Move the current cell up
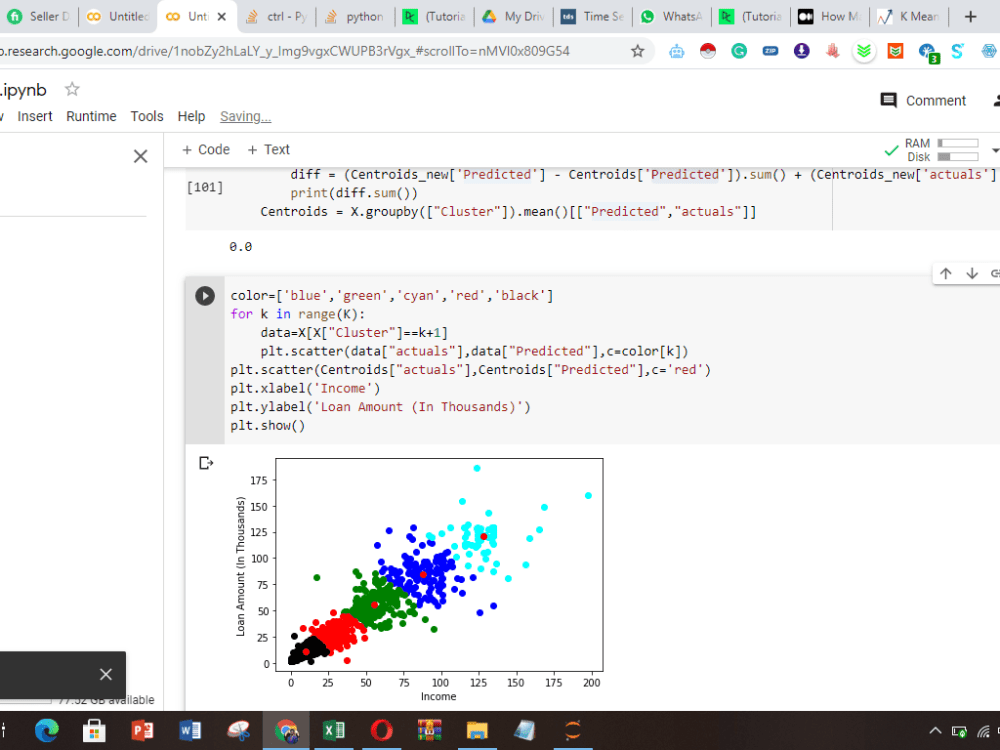This screenshot has width=1000, height=750. 946,273
